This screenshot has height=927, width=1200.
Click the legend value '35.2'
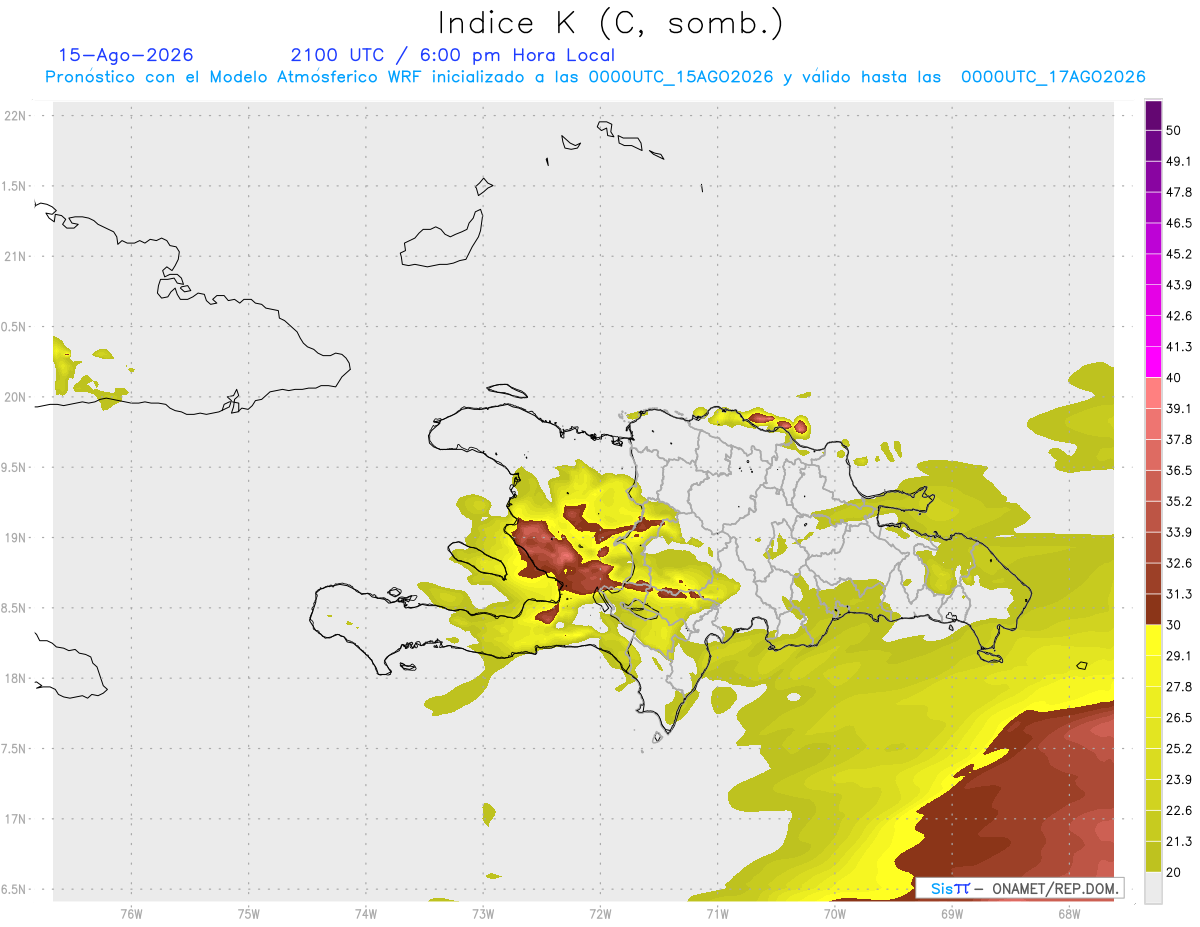[1179, 501]
